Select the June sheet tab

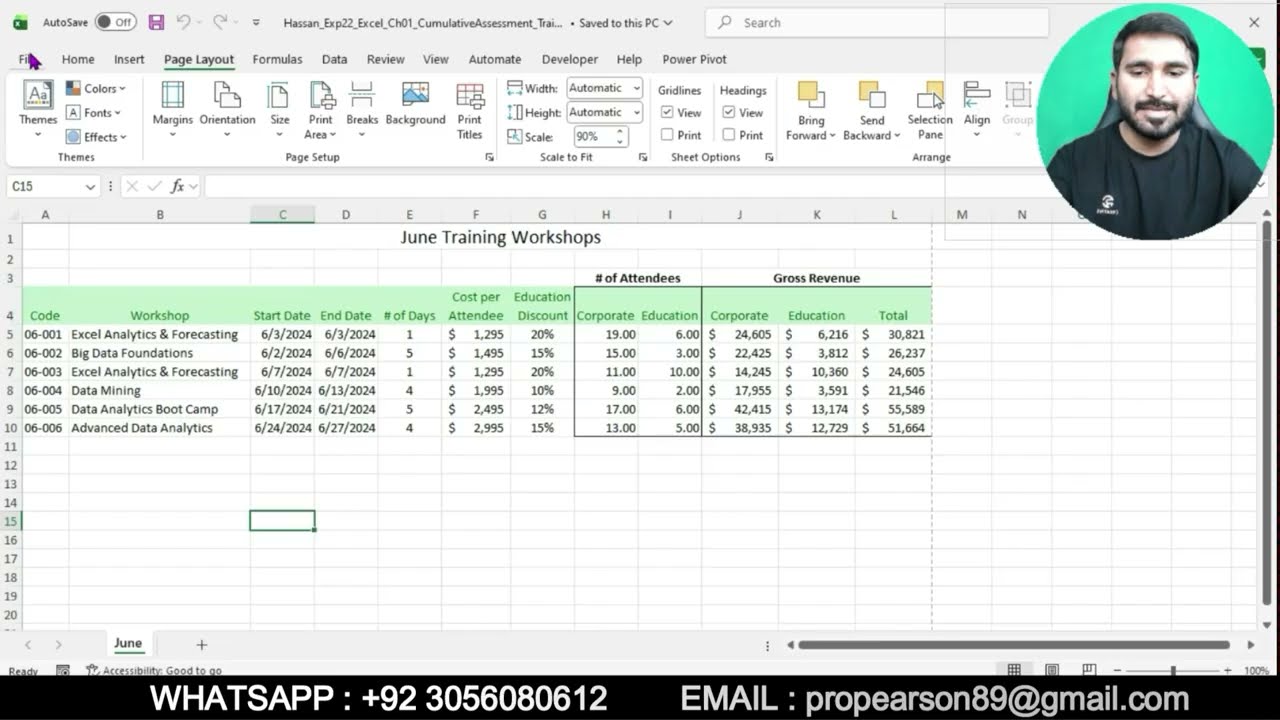click(x=128, y=644)
